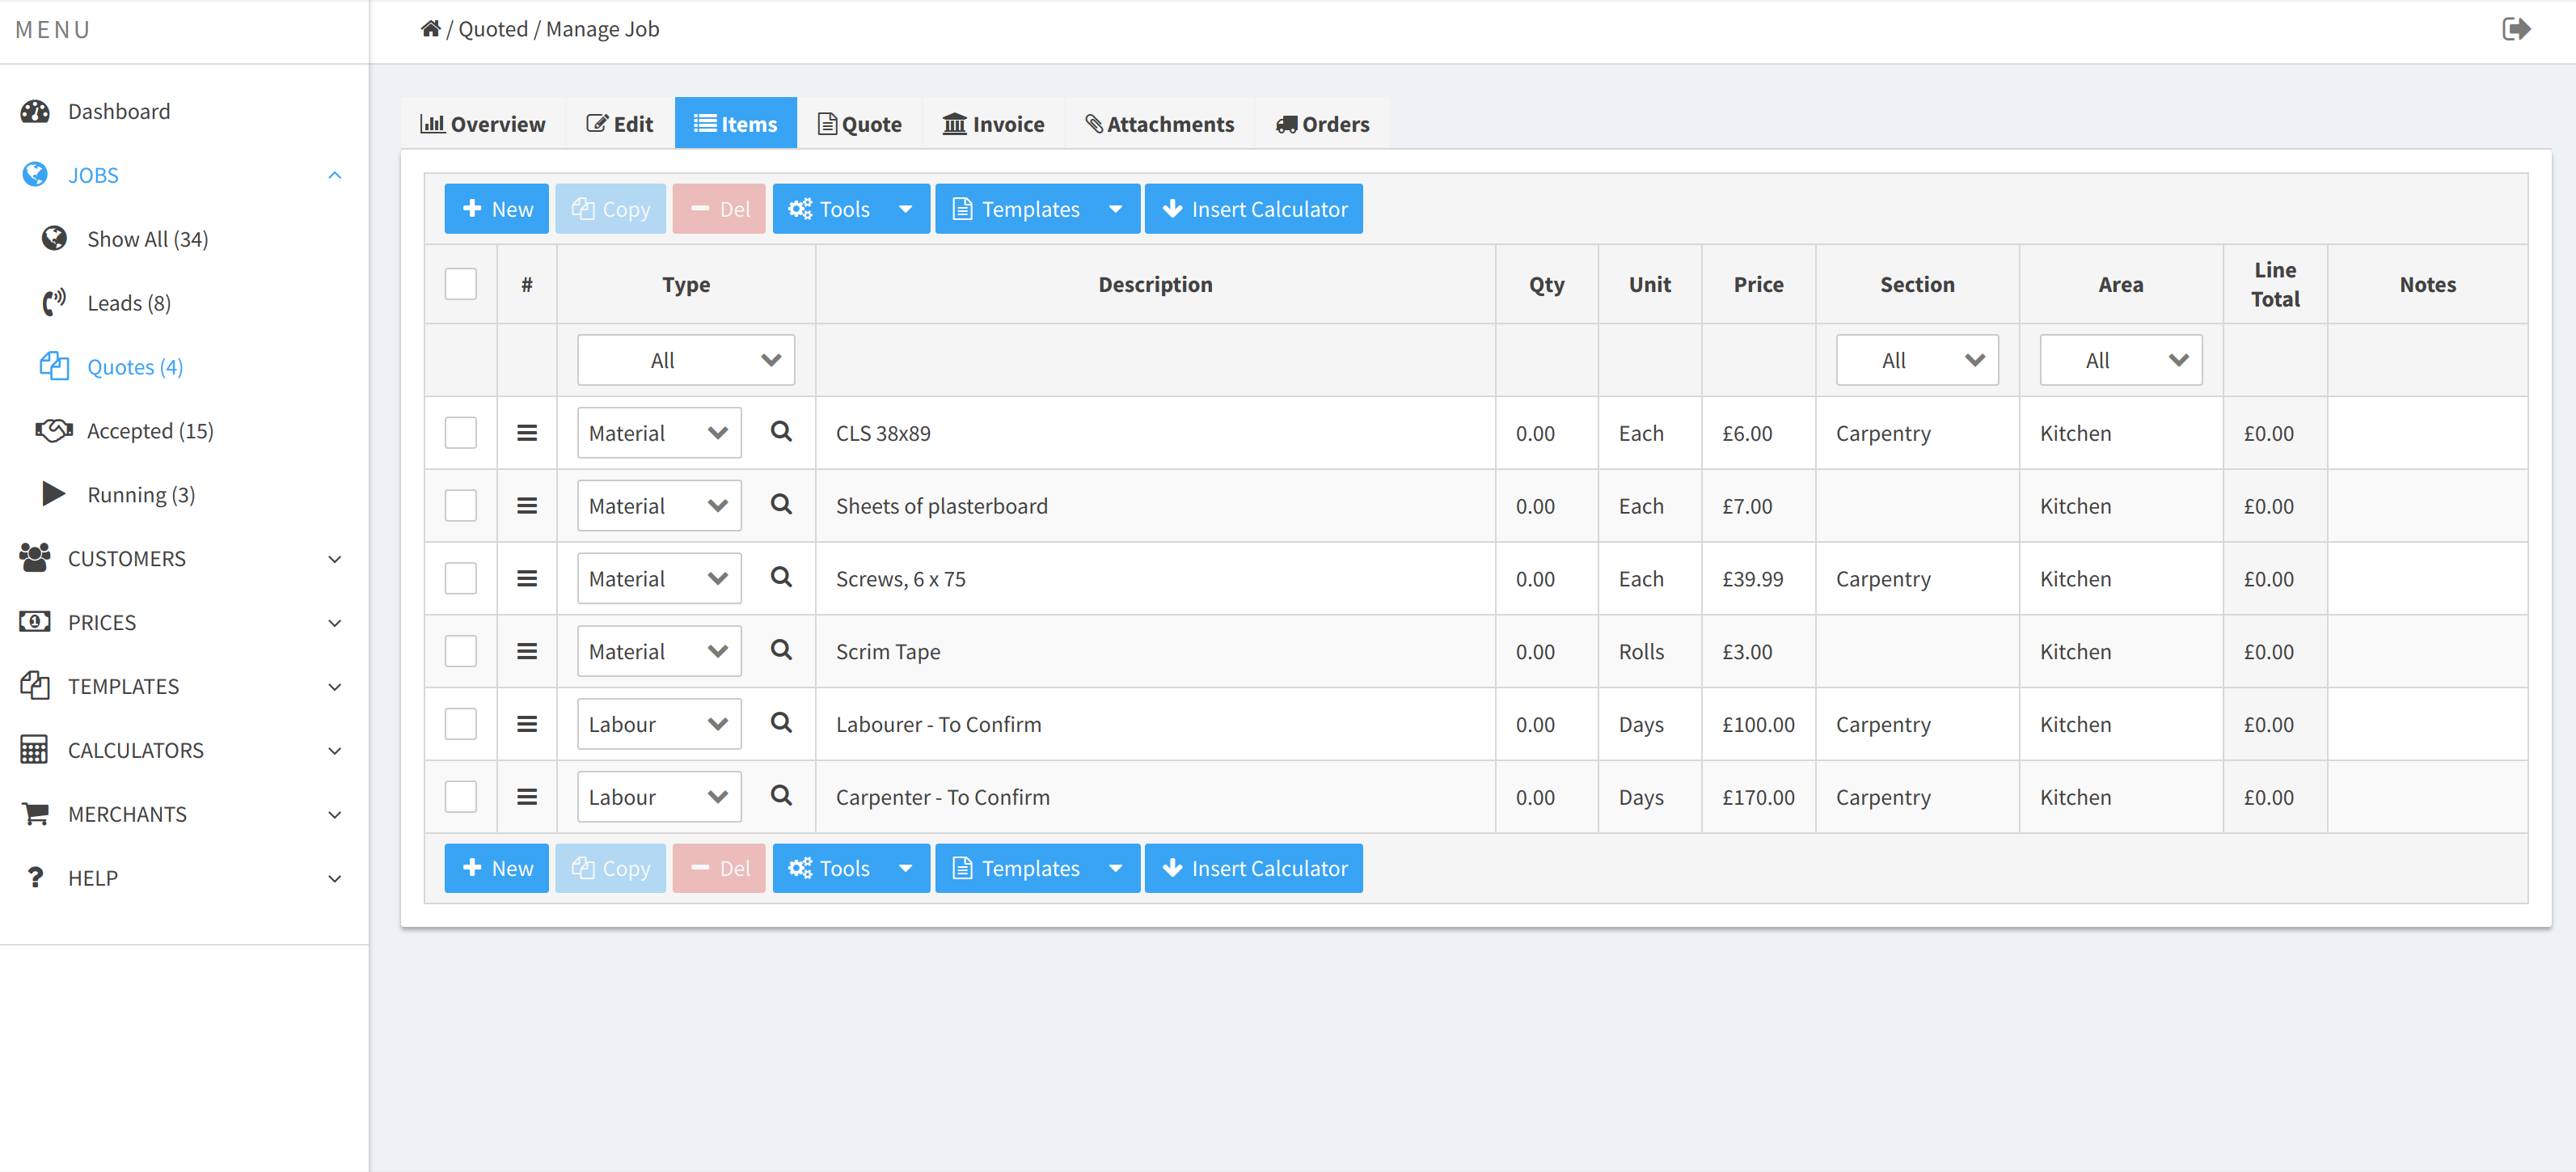Click search icon for Labourer - To Confirm row

pos(781,723)
